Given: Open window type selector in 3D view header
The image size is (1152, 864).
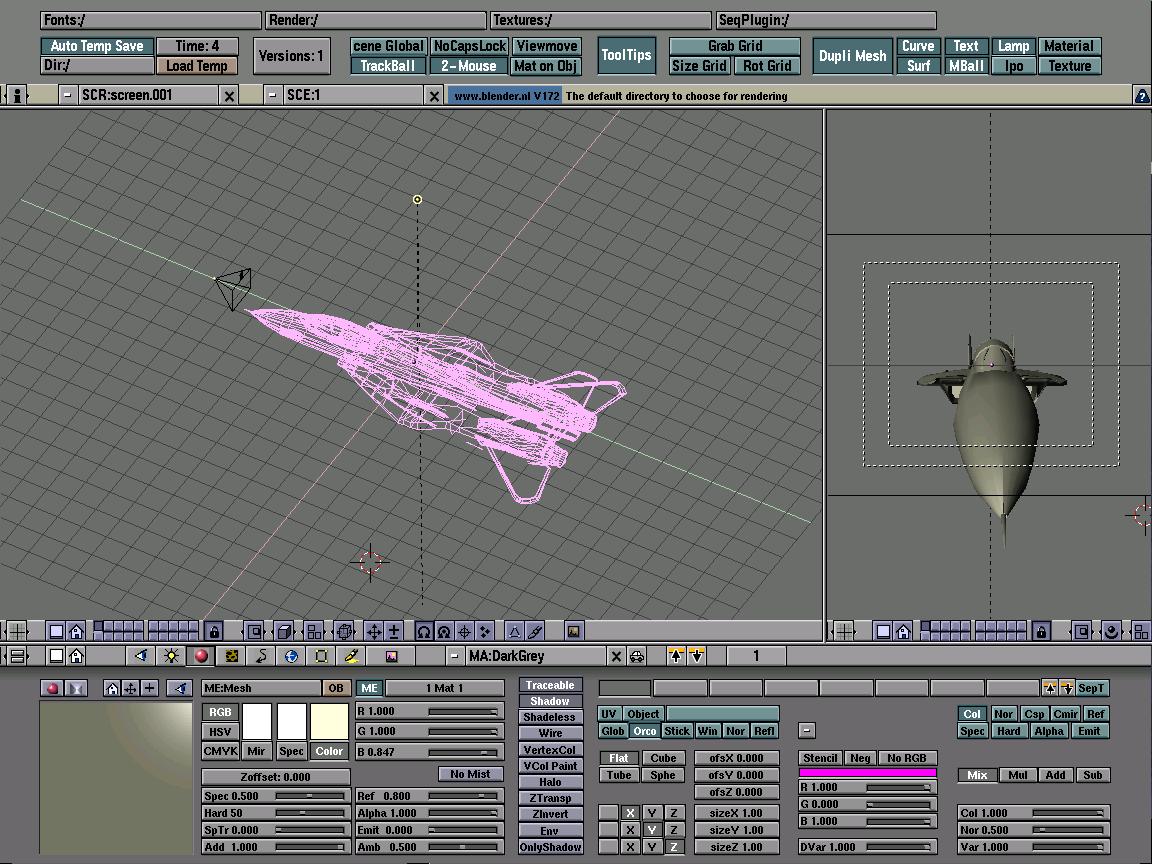Looking at the screenshot, I should click(17, 630).
